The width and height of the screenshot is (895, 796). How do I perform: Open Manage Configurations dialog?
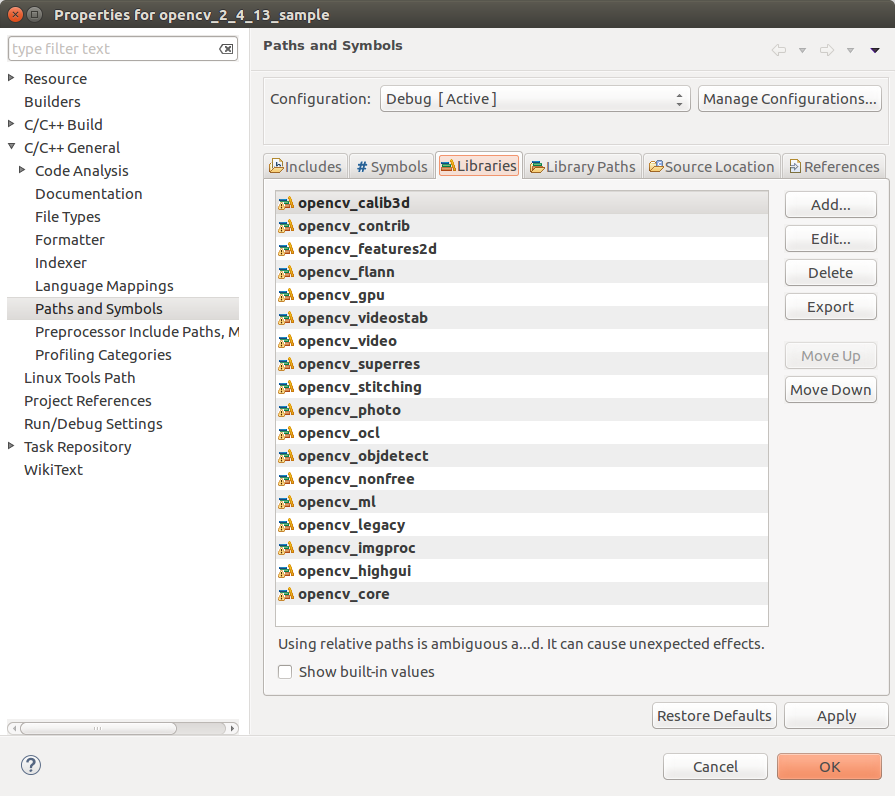[x=789, y=99]
